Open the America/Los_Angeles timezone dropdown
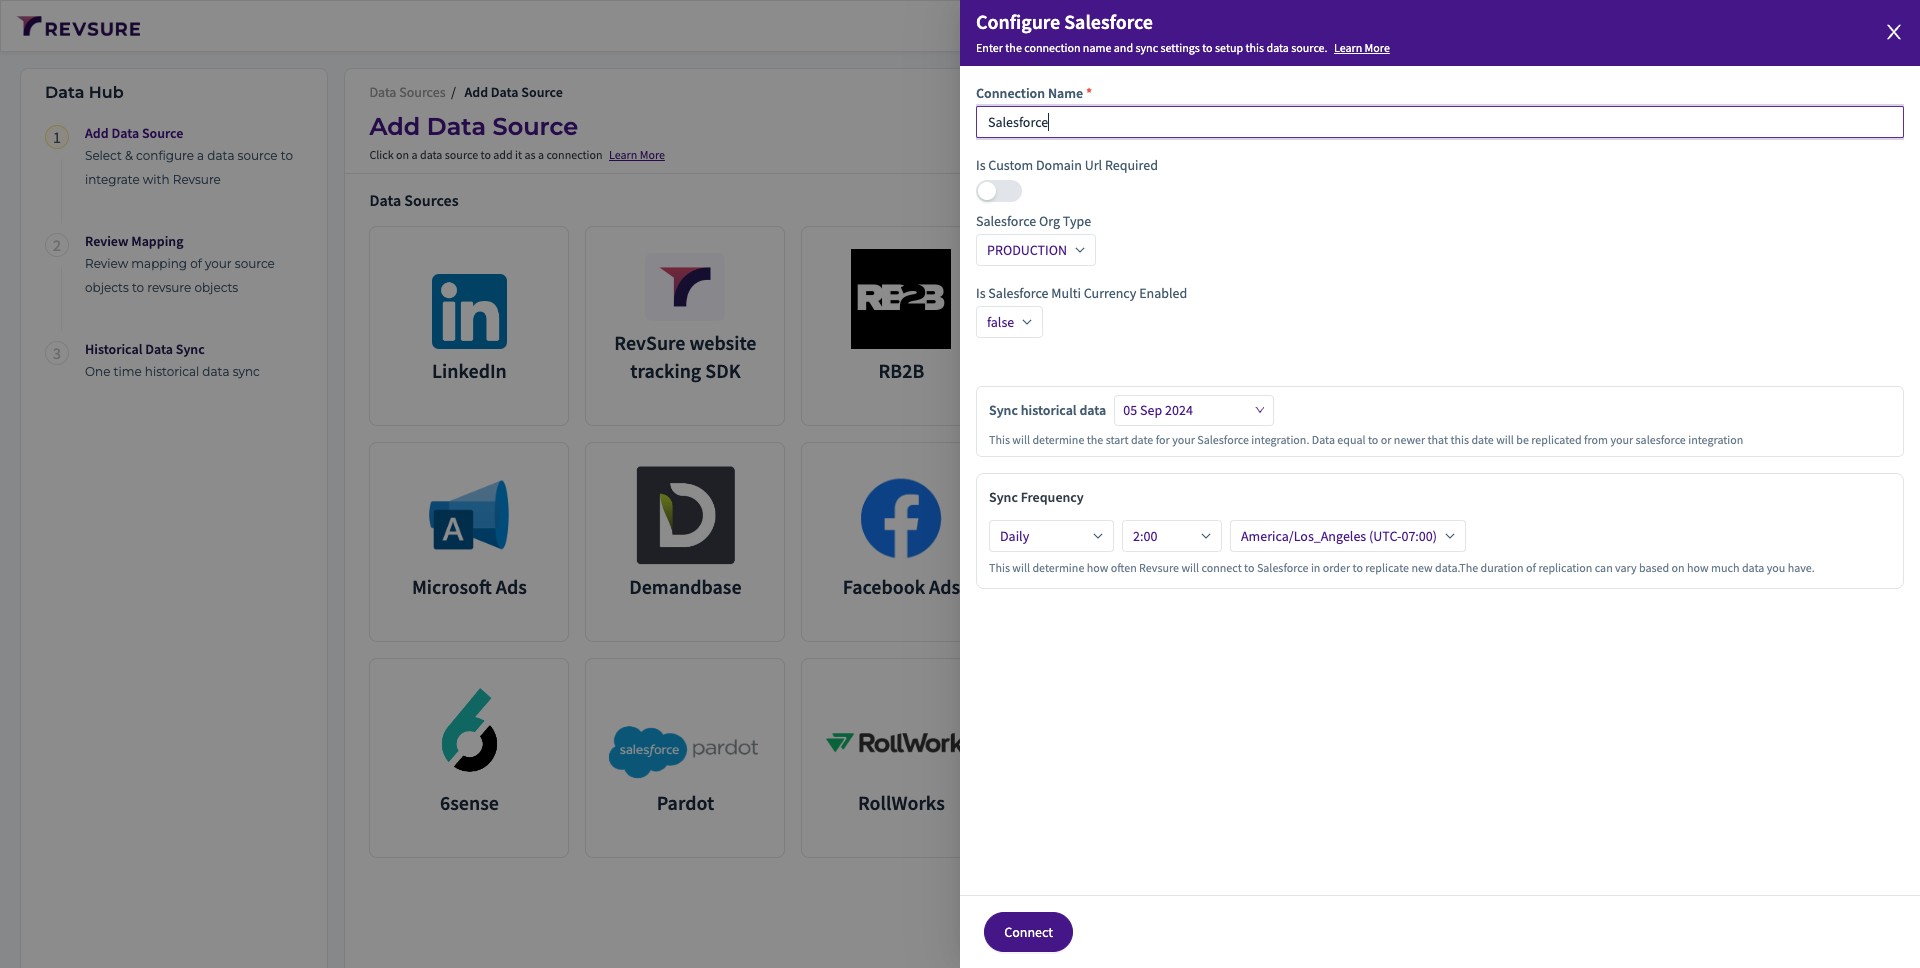Image resolution: width=1920 pixels, height=968 pixels. pos(1347,536)
